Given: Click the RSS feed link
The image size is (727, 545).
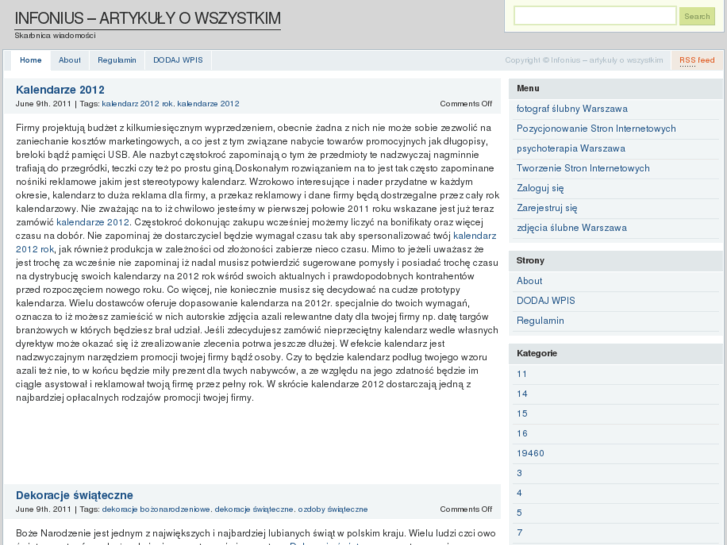Looking at the screenshot, I should (x=697, y=60).
